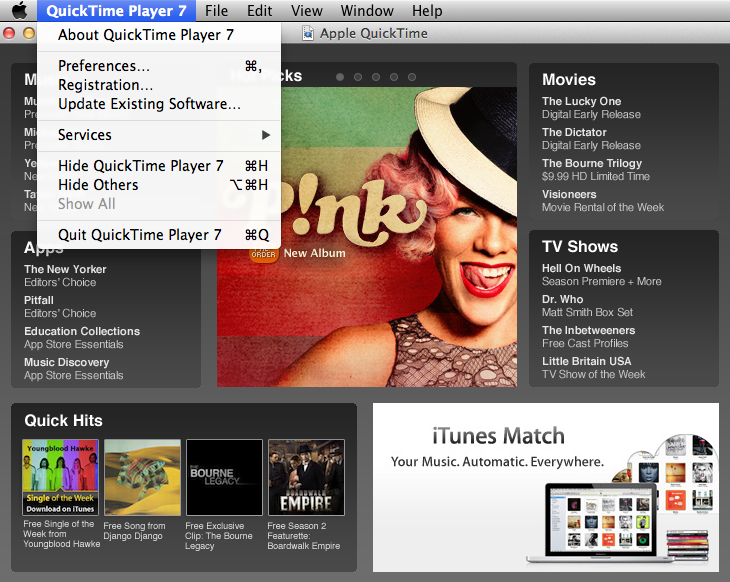The width and height of the screenshot is (730, 582).
Task: Select Hide QuickTime Player 7
Action: click(x=159, y=166)
